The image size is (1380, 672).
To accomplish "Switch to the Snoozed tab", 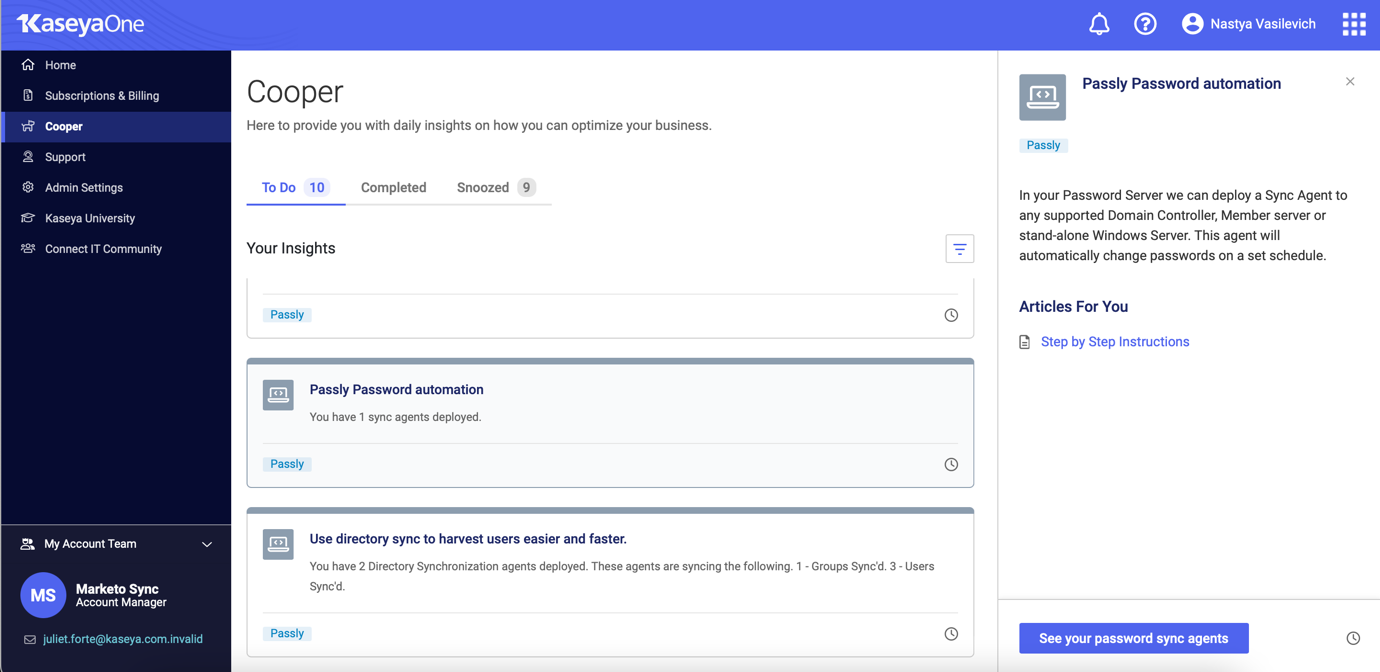I will [495, 188].
